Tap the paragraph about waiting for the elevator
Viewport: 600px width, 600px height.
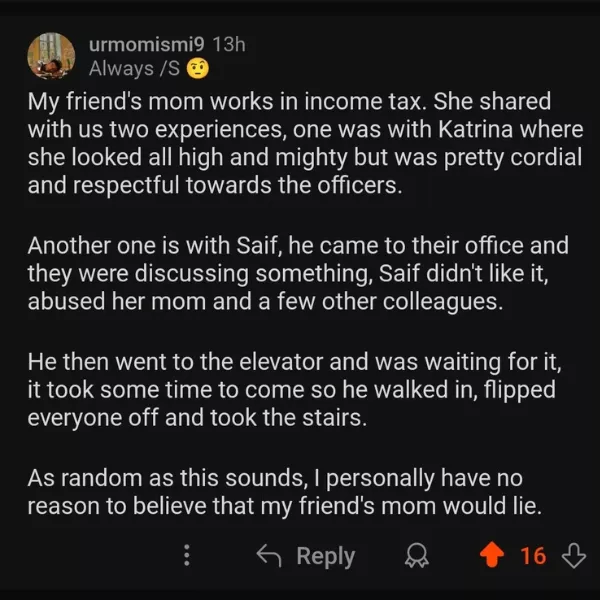coord(290,388)
